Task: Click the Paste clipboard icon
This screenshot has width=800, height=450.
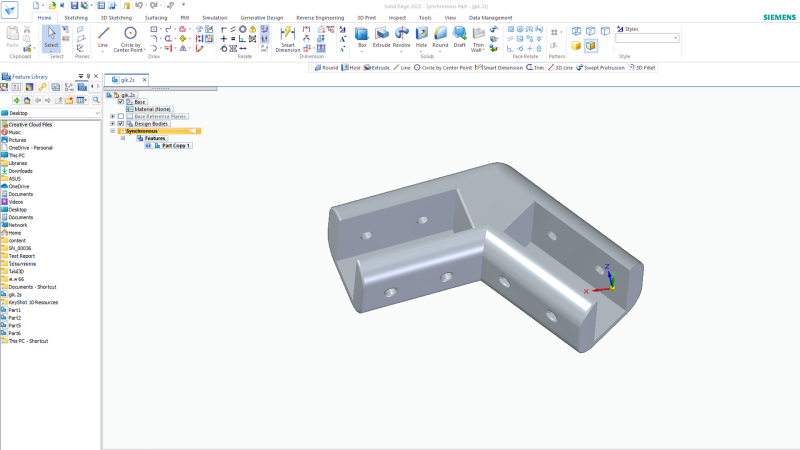Action: point(12,37)
